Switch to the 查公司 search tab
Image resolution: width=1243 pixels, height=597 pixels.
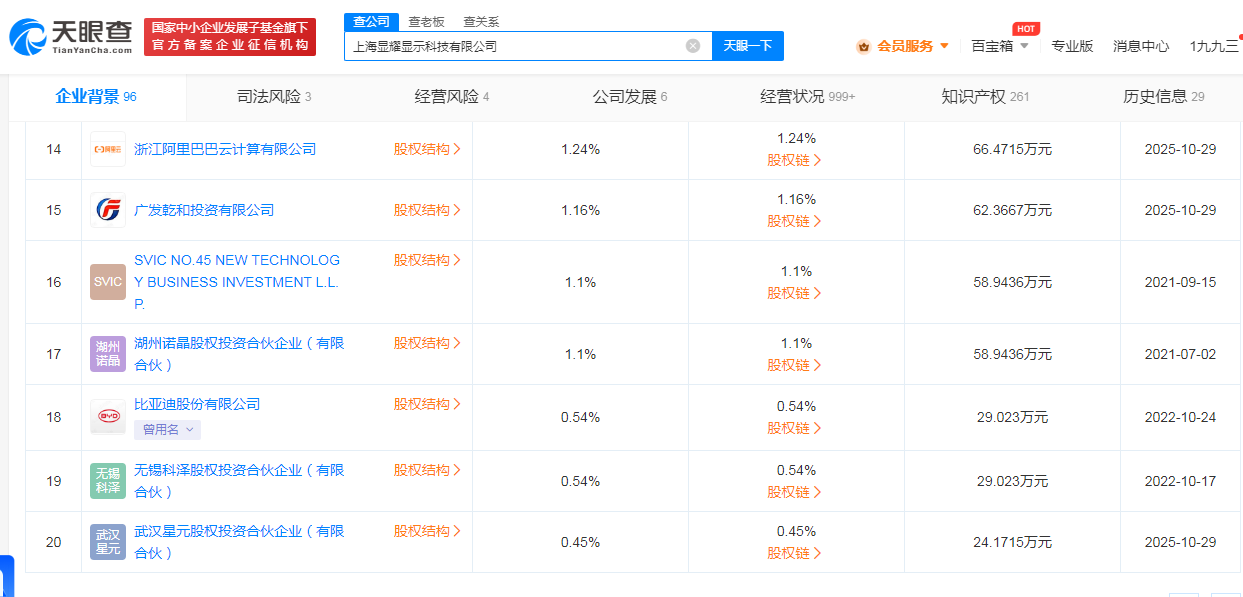(x=372, y=22)
